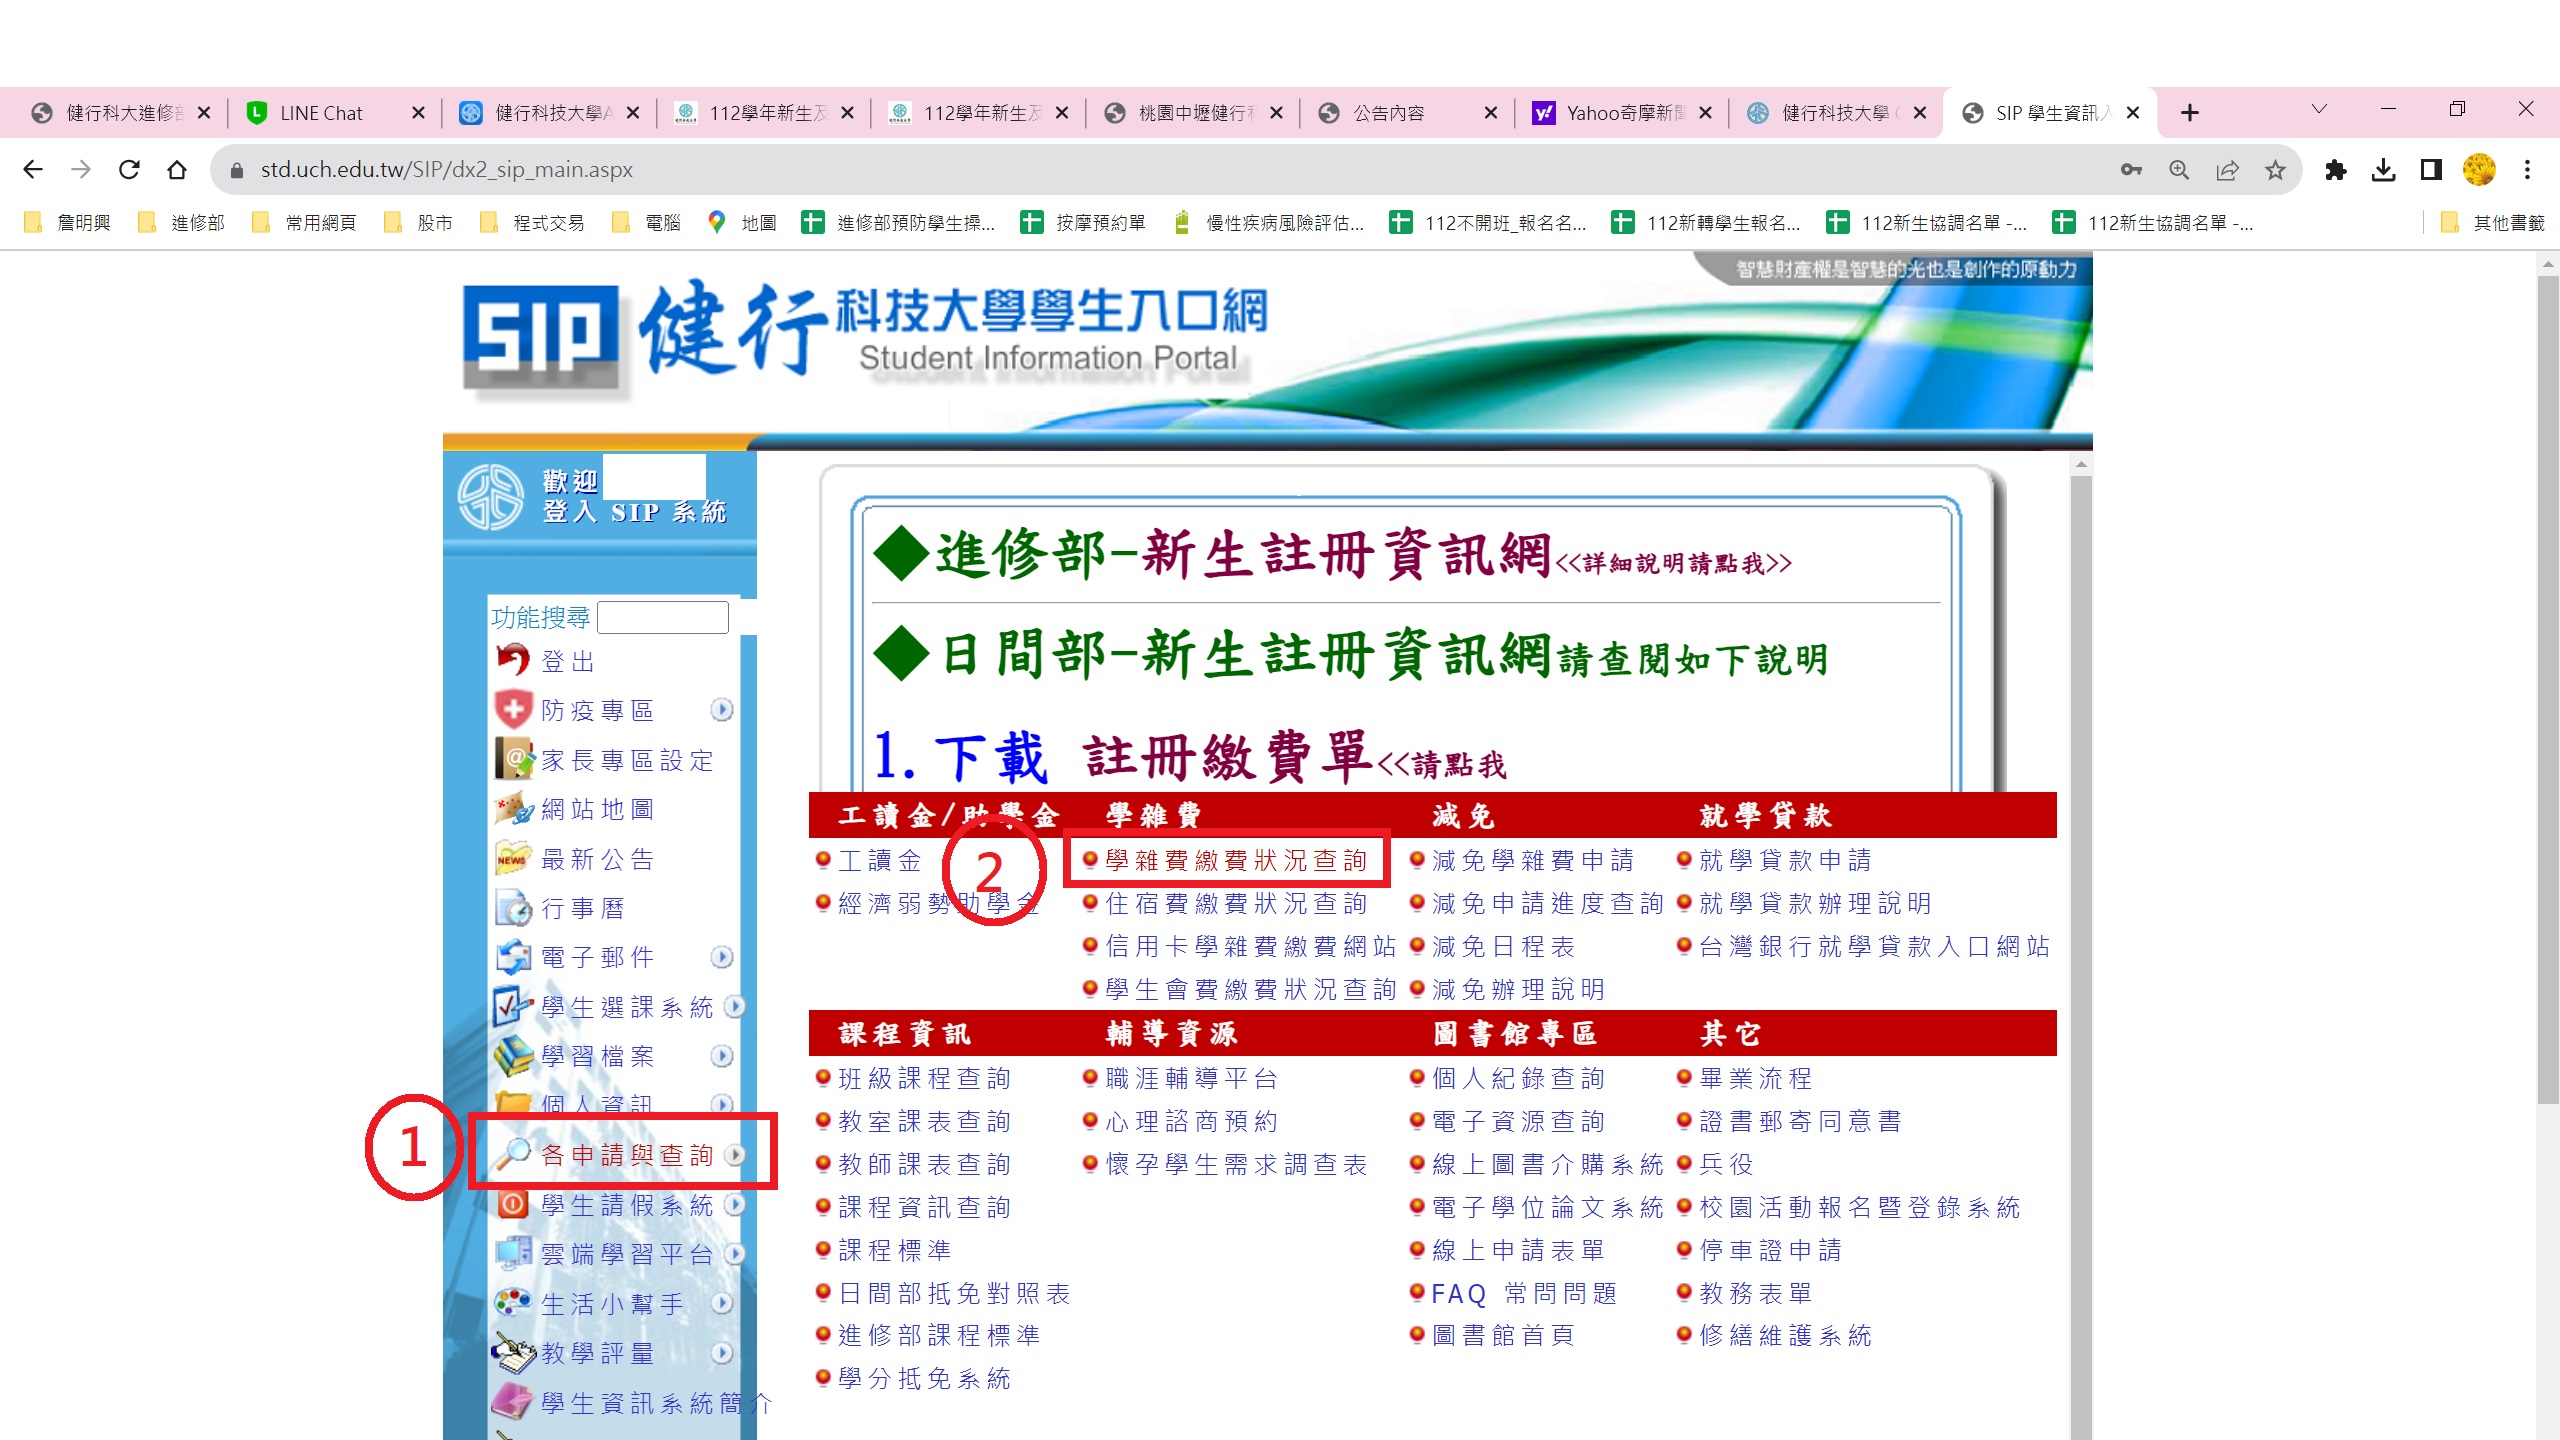Expand the 生活小幫手 submenu arrow

[x=722, y=1303]
